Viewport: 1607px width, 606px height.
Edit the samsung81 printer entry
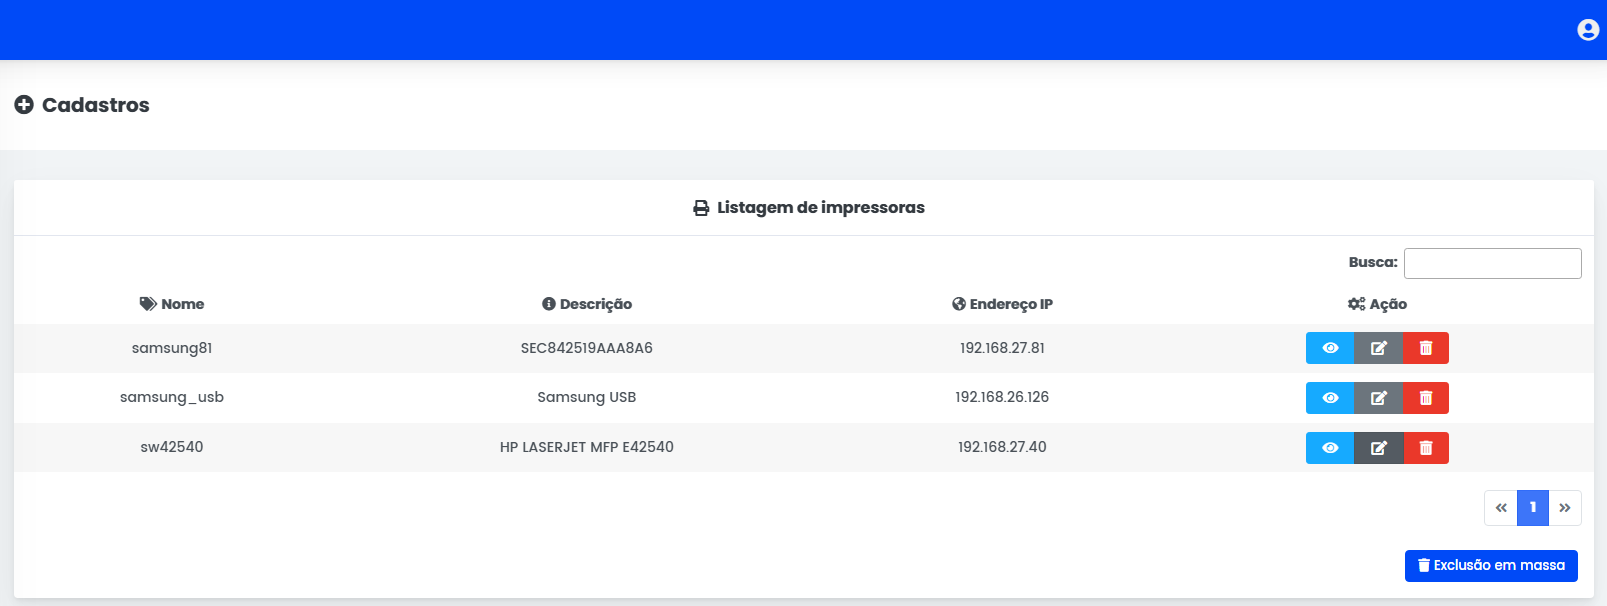coord(1378,348)
